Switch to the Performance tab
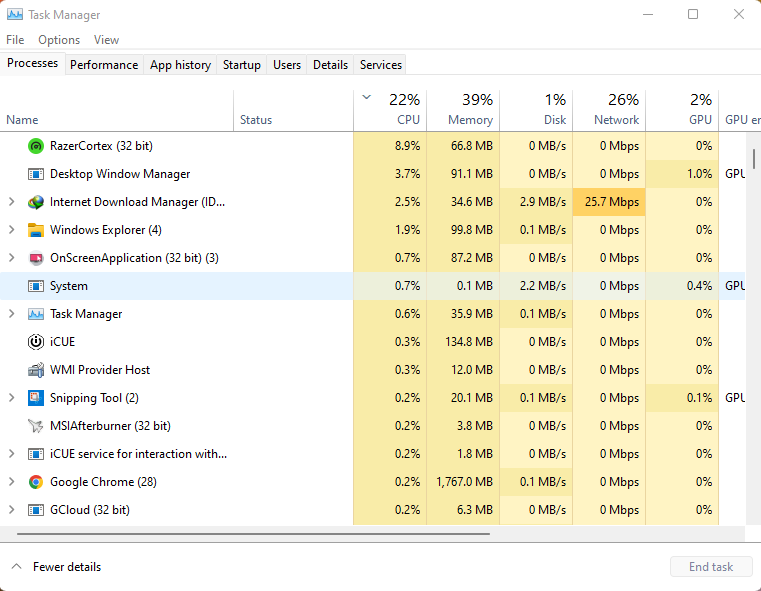This screenshot has width=761, height=591. (x=104, y=65)
